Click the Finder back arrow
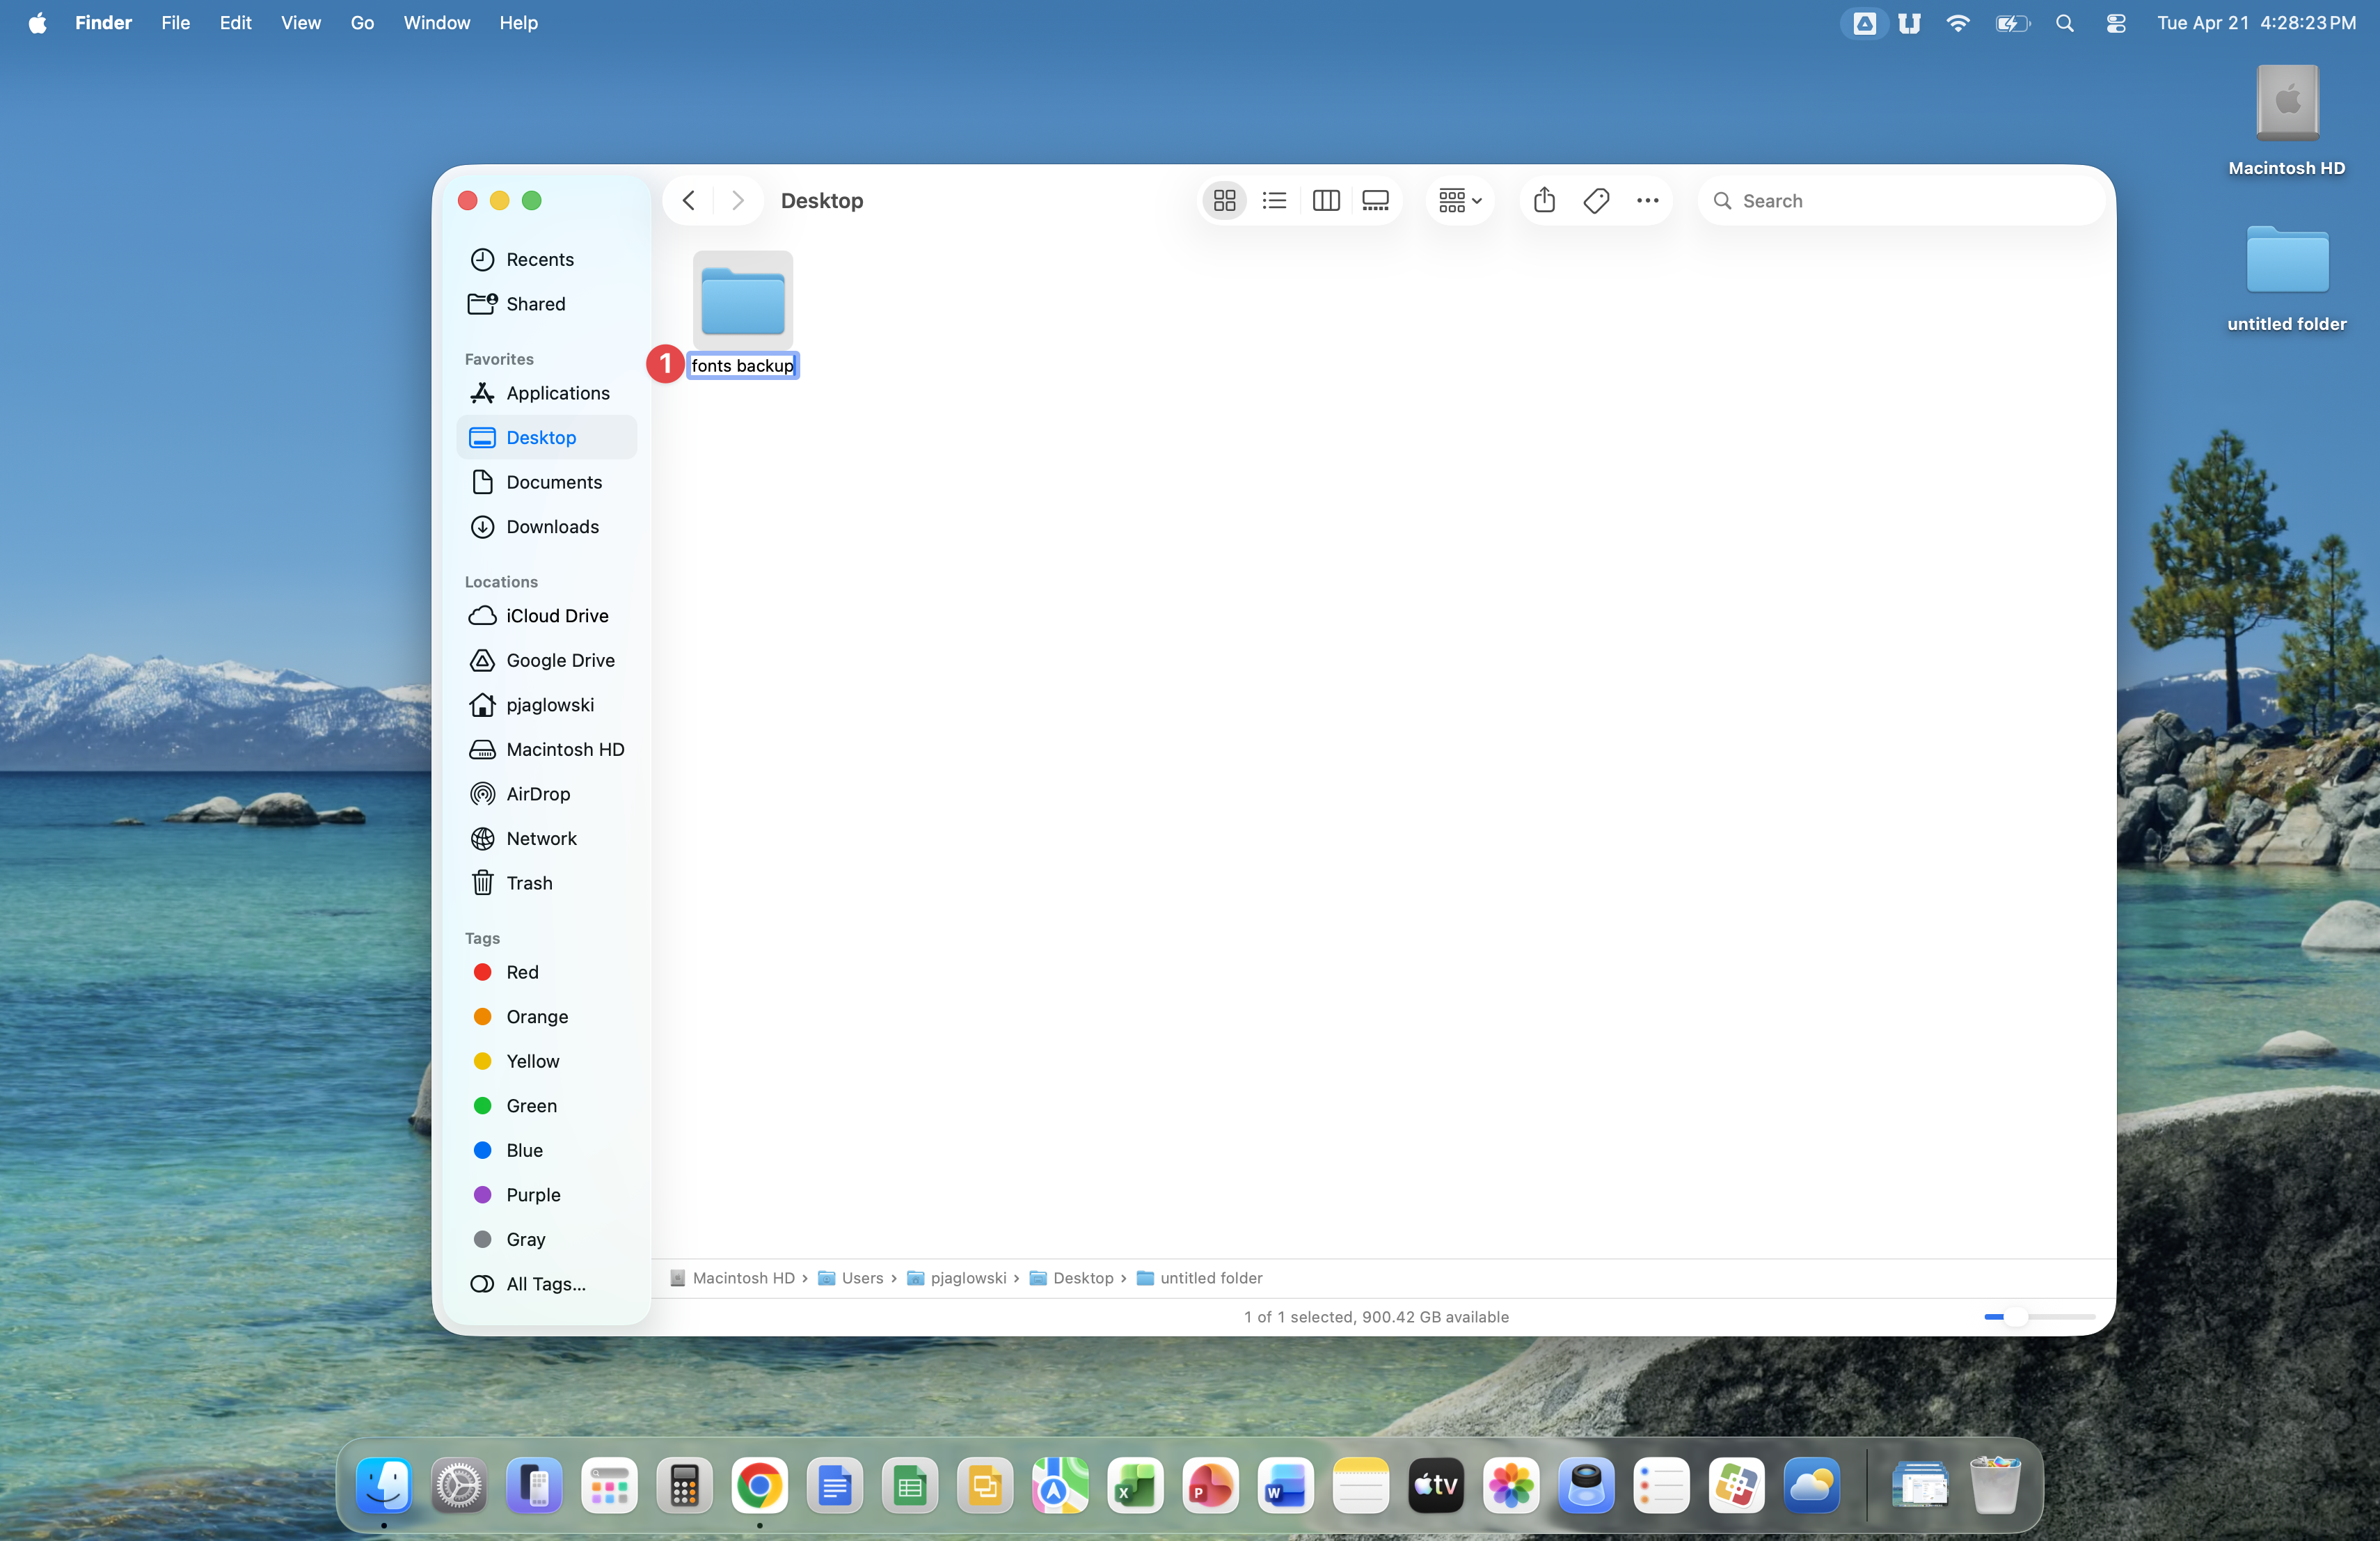This screenshot has height=1541, width=2380. point(689,201)
